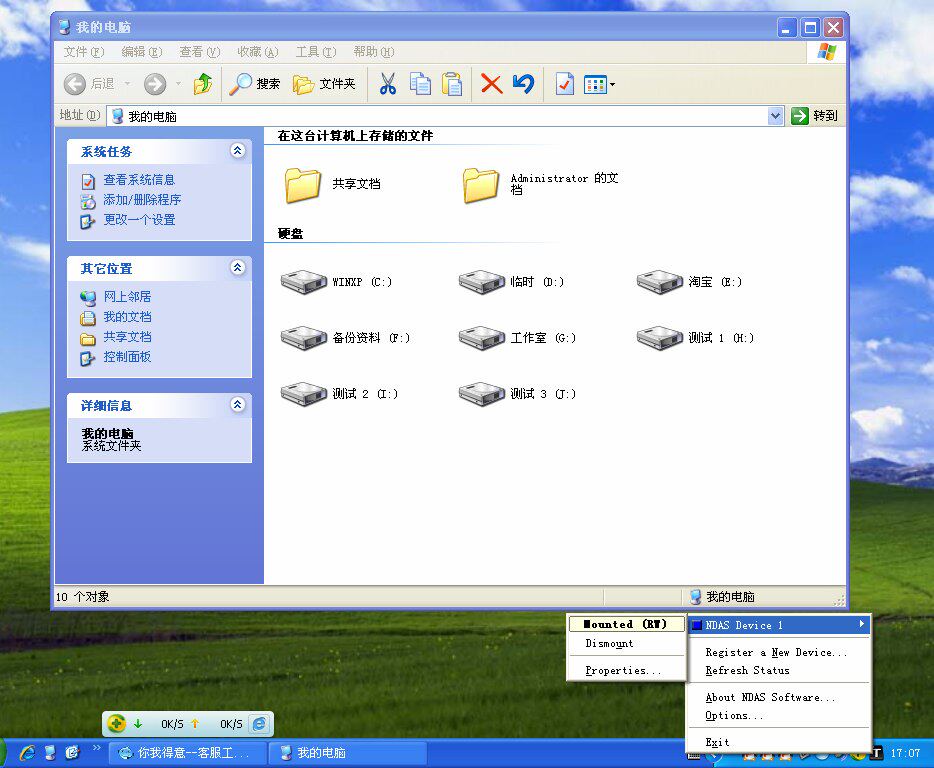Show the Folders (文件夹) tree pane
This screenshot has height=768, width=934.
pos(325,84)
